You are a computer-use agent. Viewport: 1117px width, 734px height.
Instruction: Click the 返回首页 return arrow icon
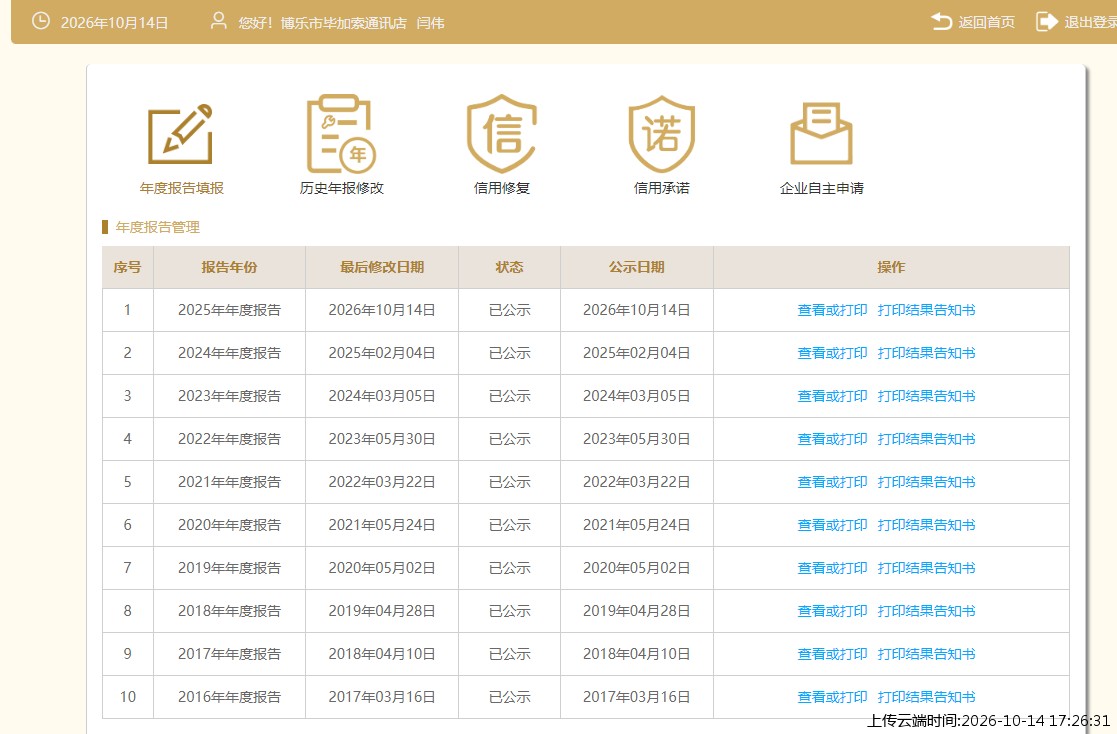942,21
